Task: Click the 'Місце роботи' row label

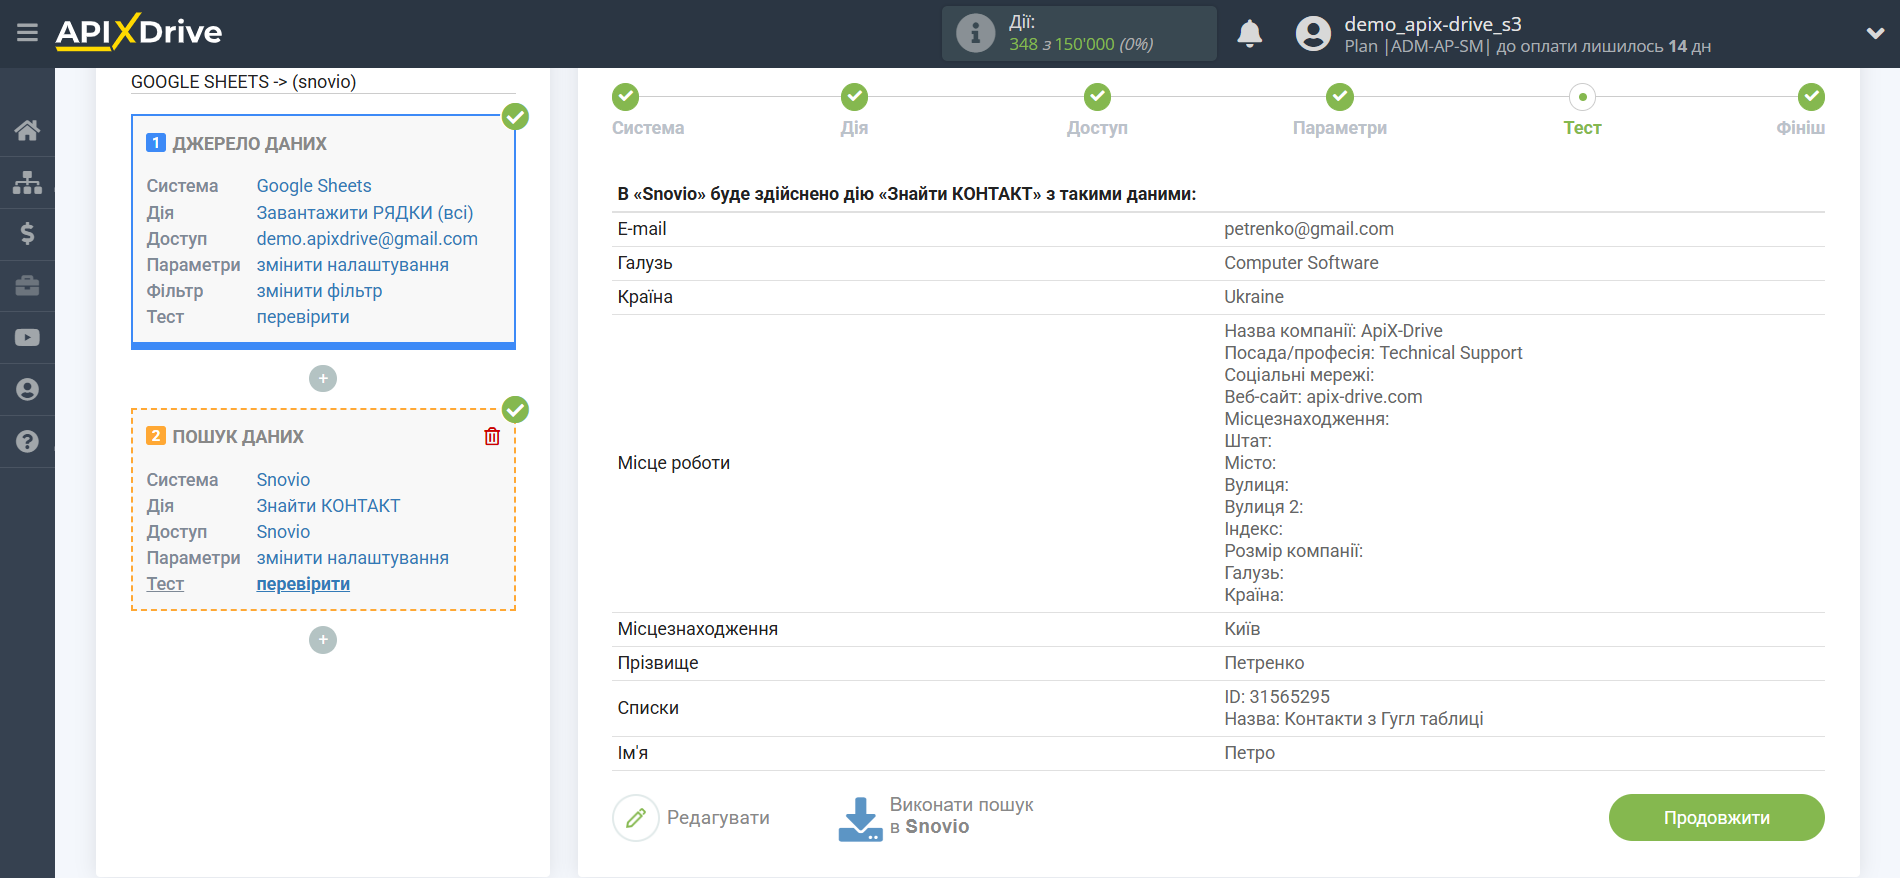Action: tap(674, 463)
